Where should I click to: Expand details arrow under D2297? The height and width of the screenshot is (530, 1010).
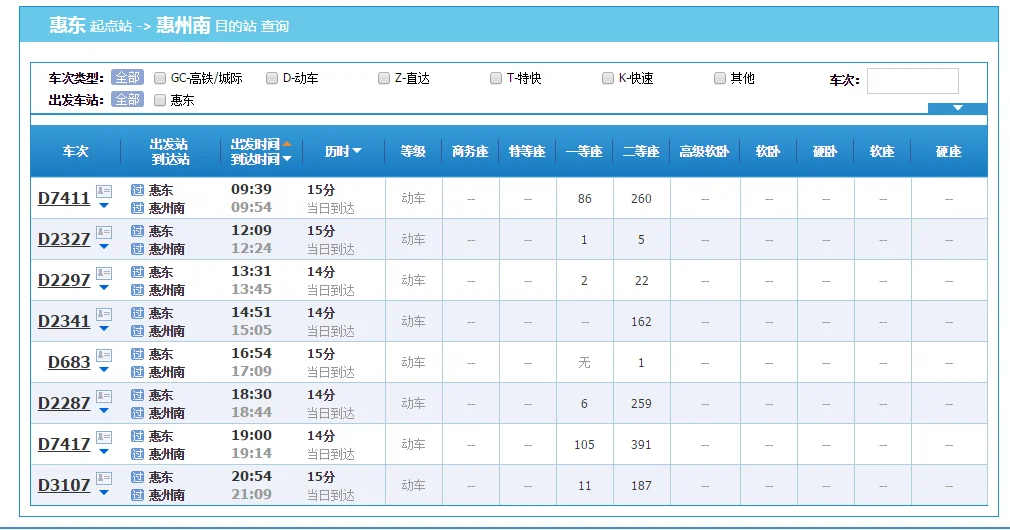click(104, 288)
